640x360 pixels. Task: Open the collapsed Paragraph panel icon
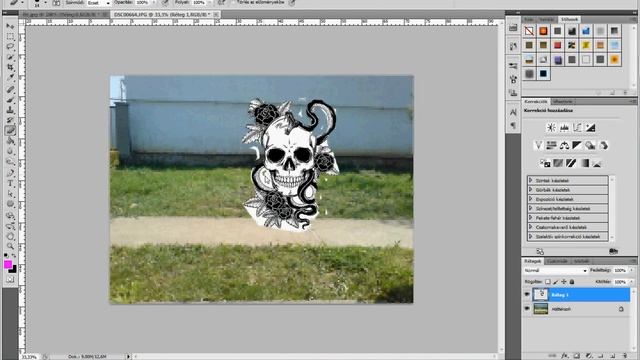pos(513,126)
